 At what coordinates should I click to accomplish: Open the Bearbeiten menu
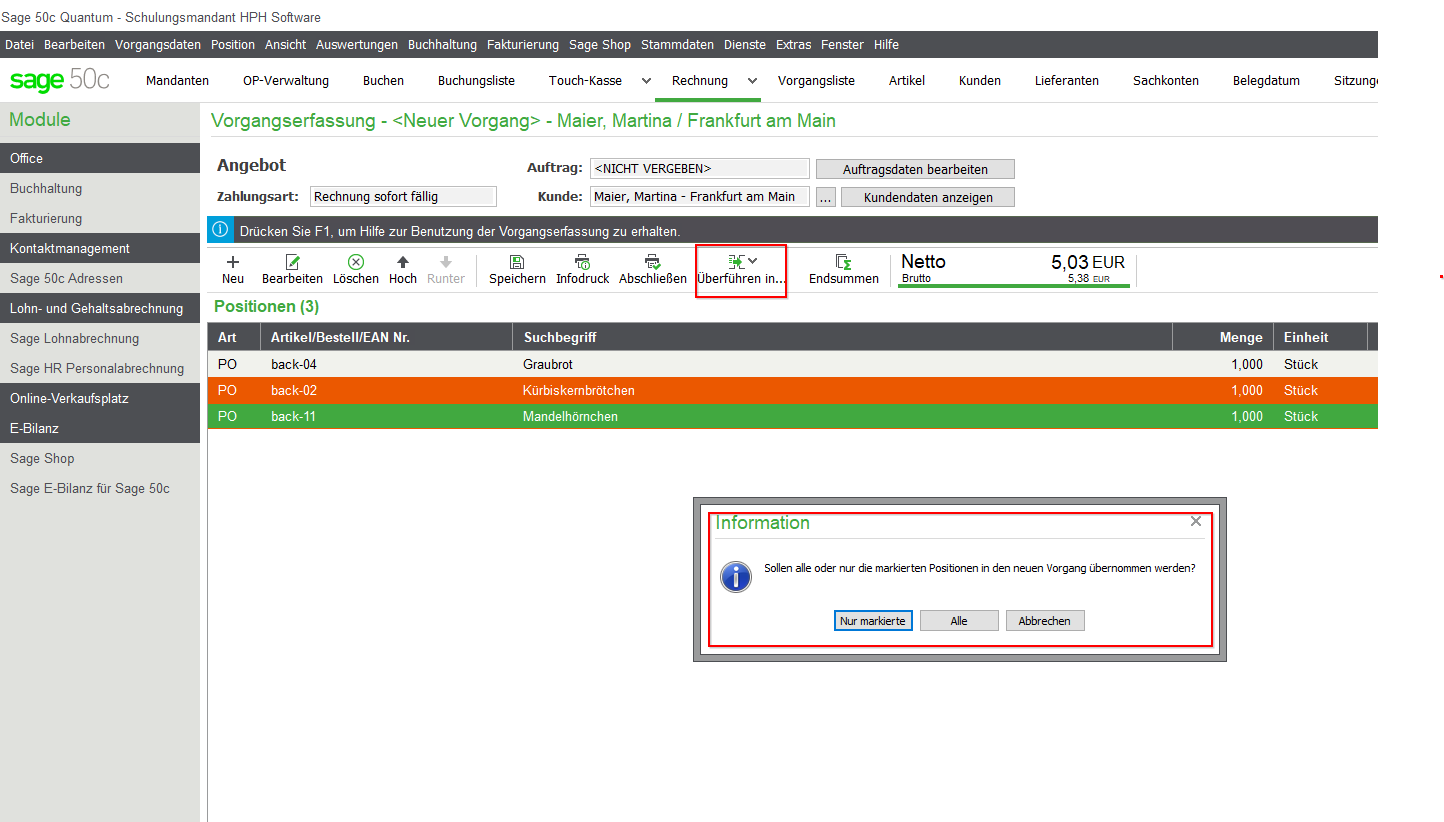(x=74, y=45)
